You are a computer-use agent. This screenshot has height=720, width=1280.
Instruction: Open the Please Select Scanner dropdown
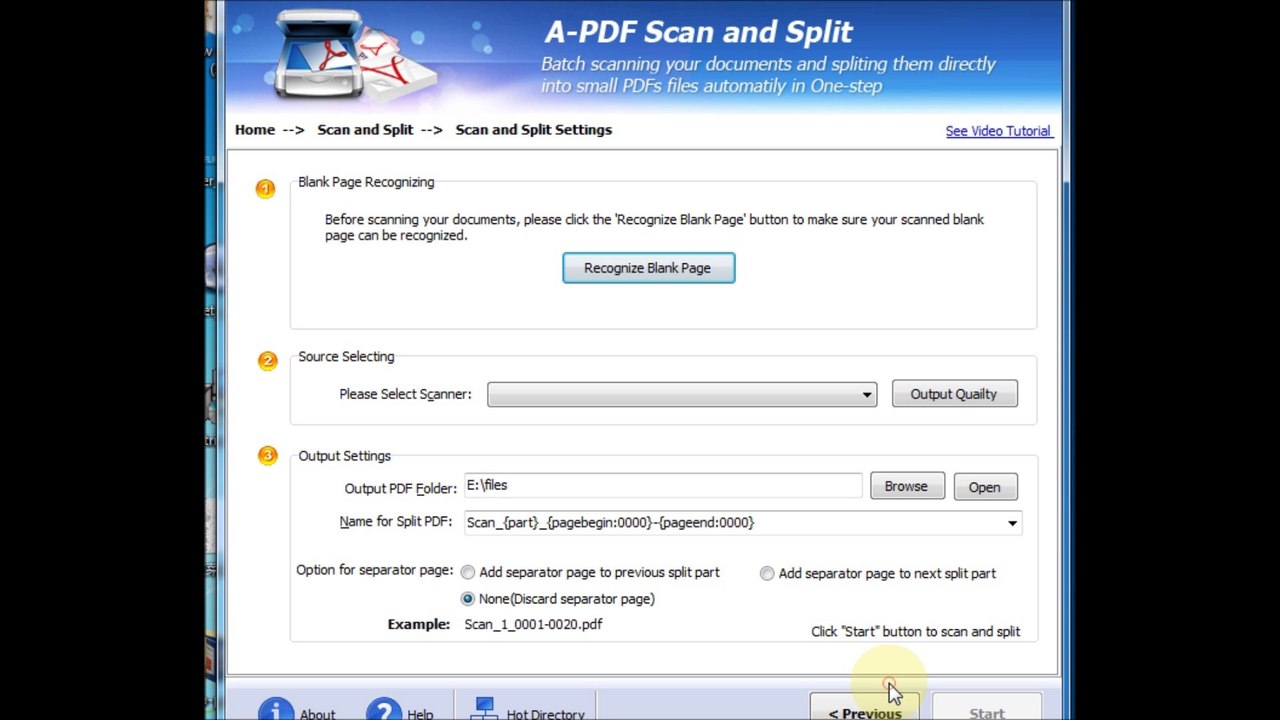click(682, 394)
